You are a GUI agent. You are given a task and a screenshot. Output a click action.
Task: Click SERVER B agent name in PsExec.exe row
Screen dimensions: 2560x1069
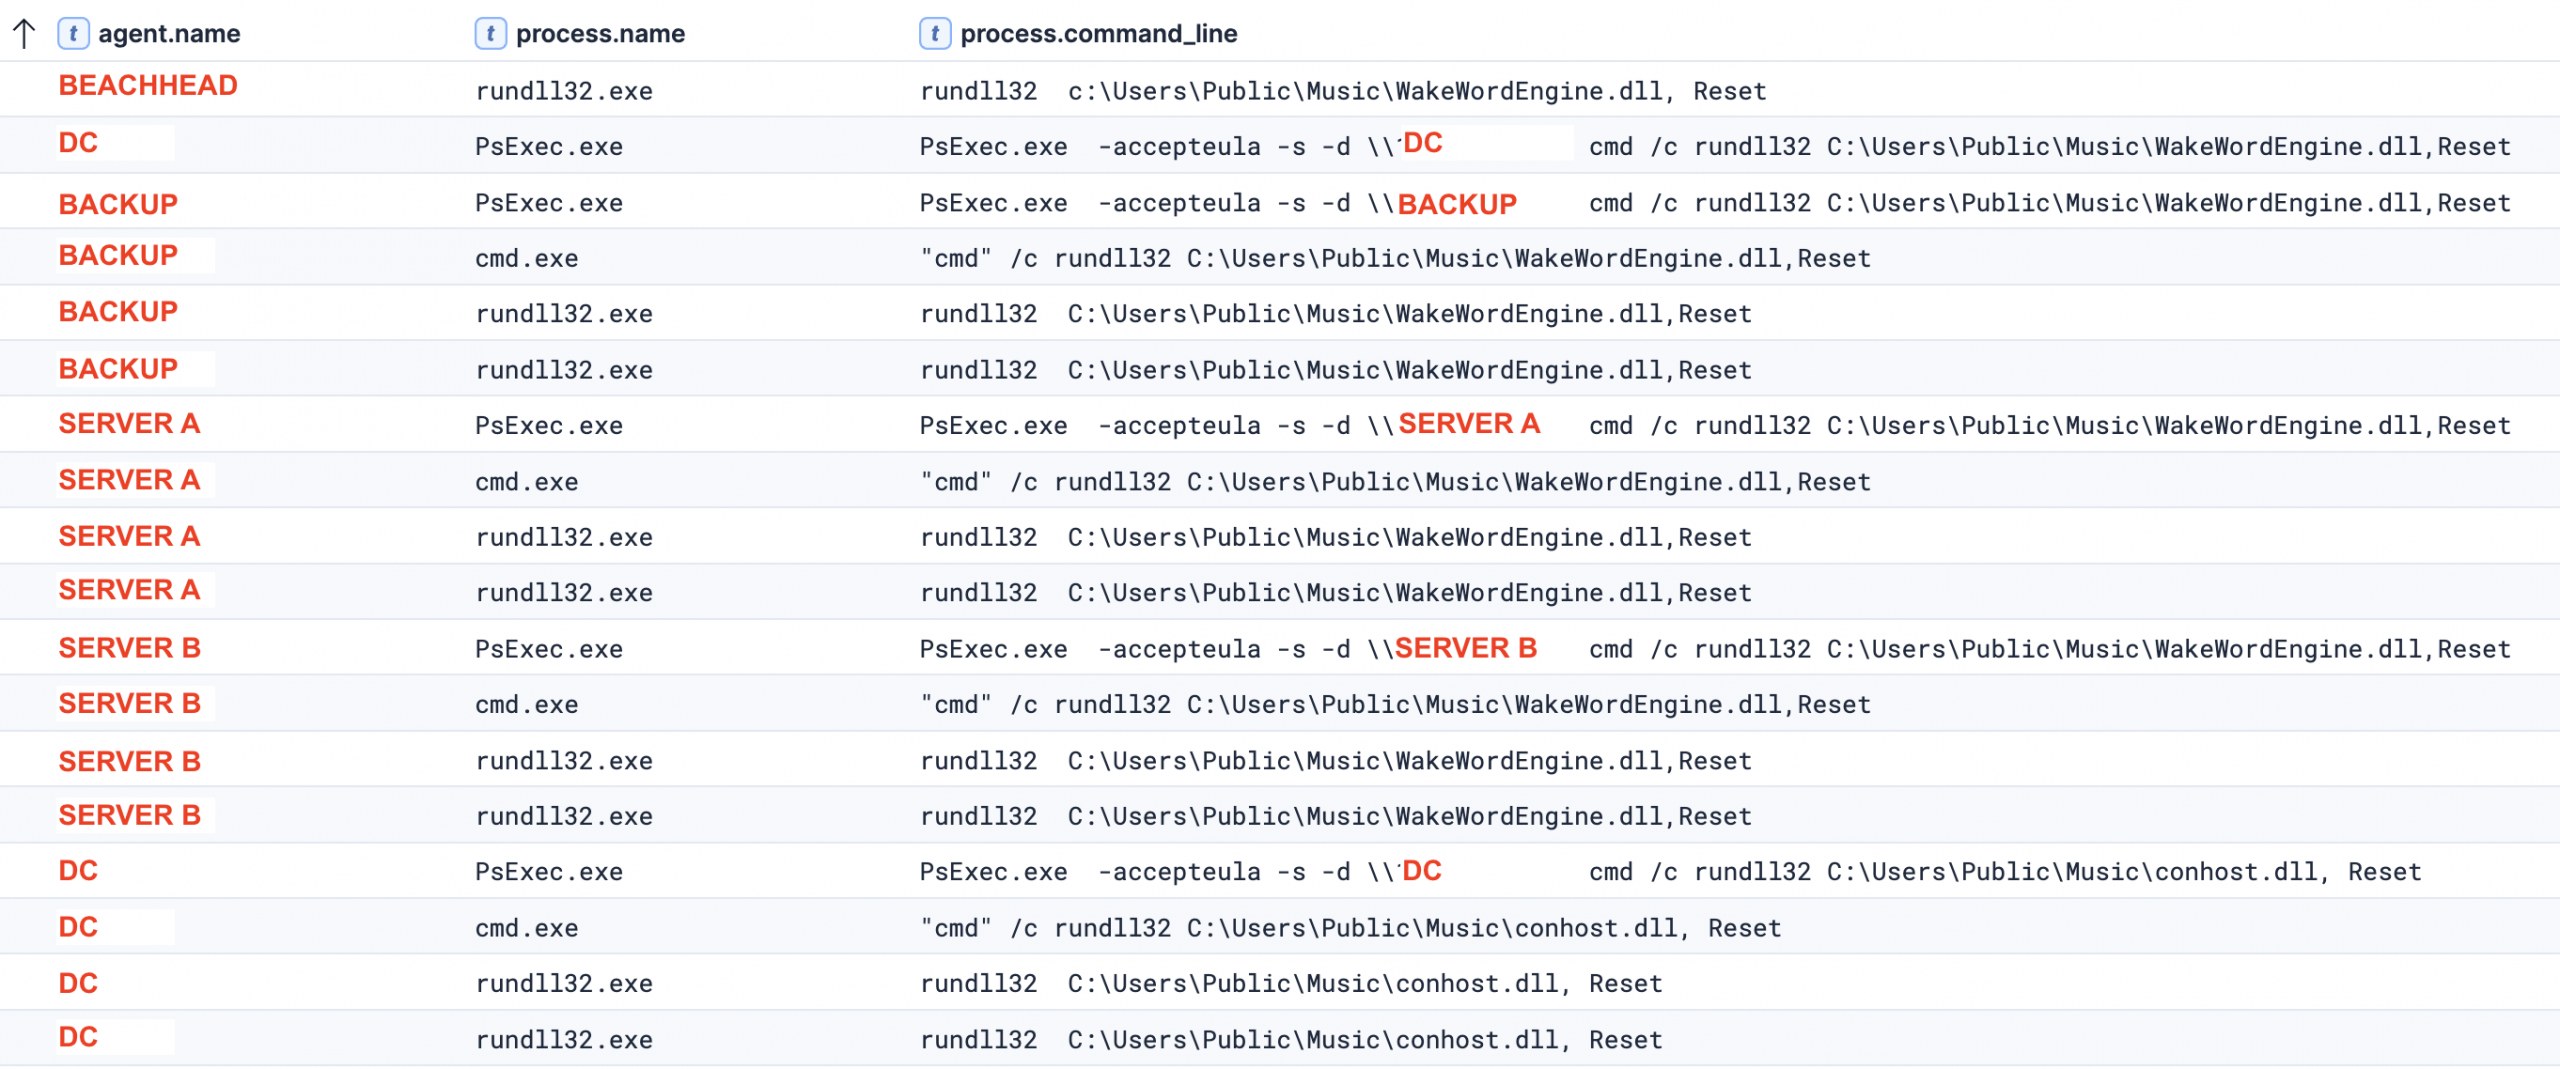(130, 648)
